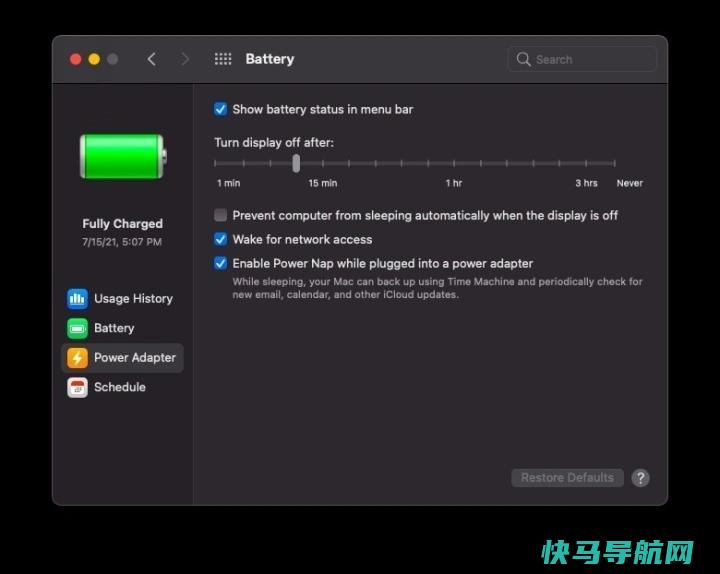Switch to Usage History pane
This screenshot has height=574, width=720.
pos(134,299)
